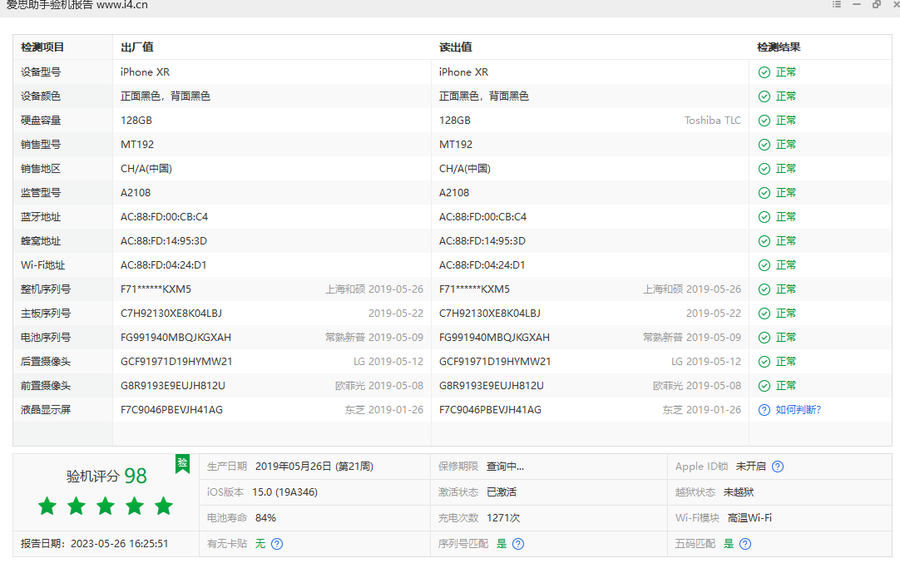Click the green 验 ribbon badge
The height and width of the screenshot is (573, 900).
pos(183,464)
